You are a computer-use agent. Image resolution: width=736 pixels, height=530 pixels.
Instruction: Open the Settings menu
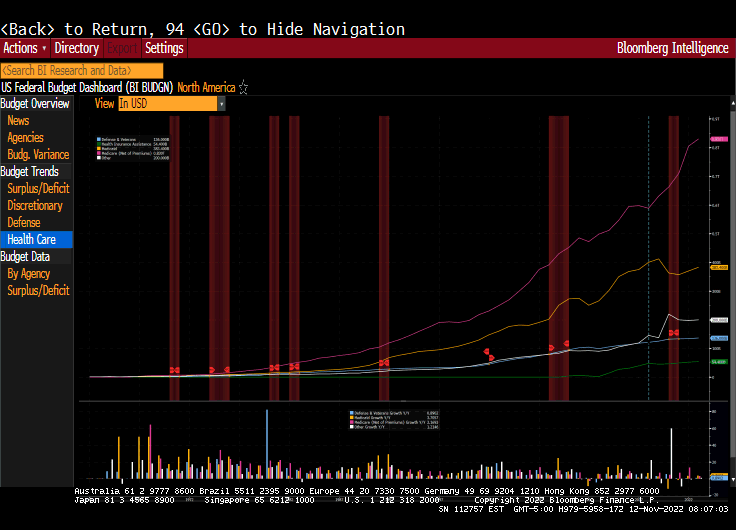coord(164,48)
